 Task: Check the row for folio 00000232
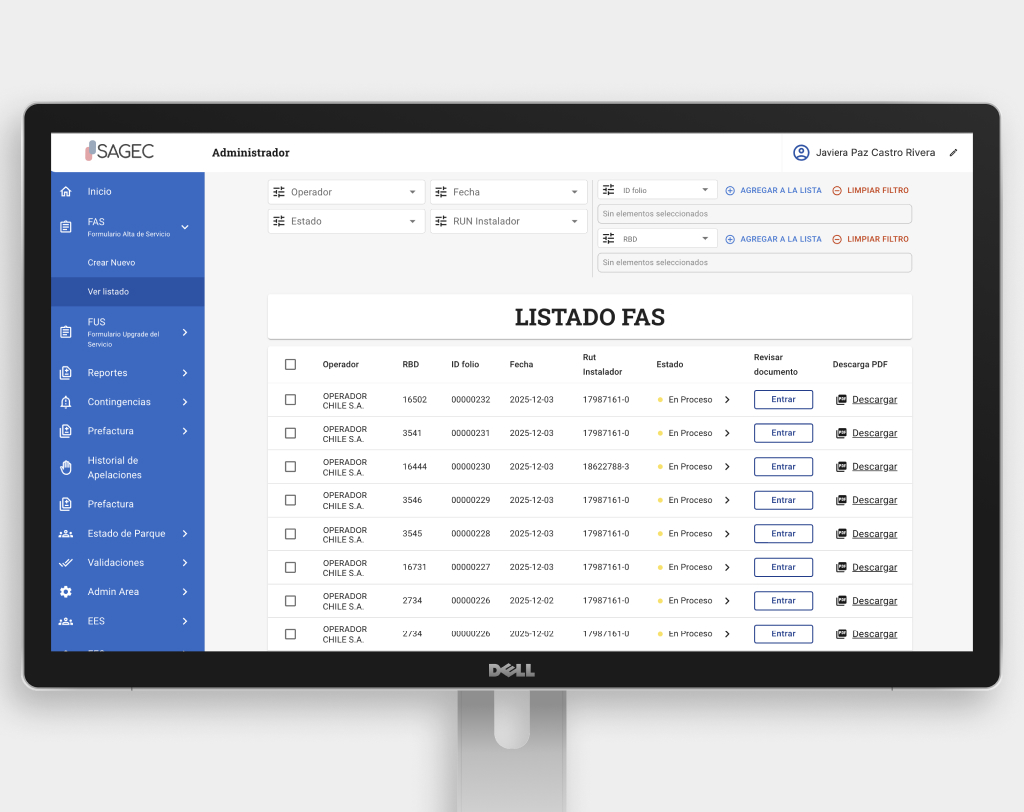[290, 400]
